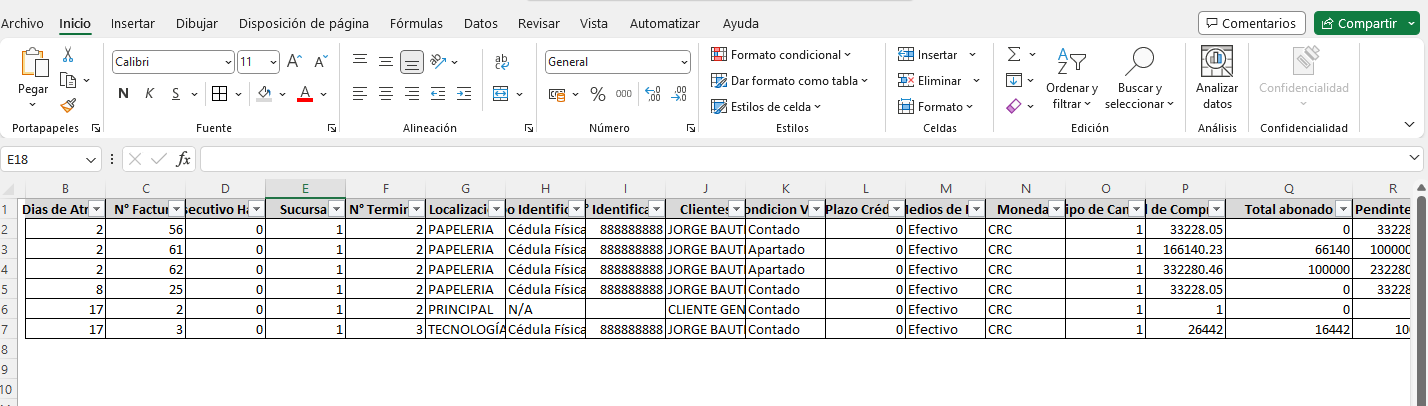This screenshot has height=406, width=1428.
Task: Decrease decimal places icon
Action: (x=680, y=94)
